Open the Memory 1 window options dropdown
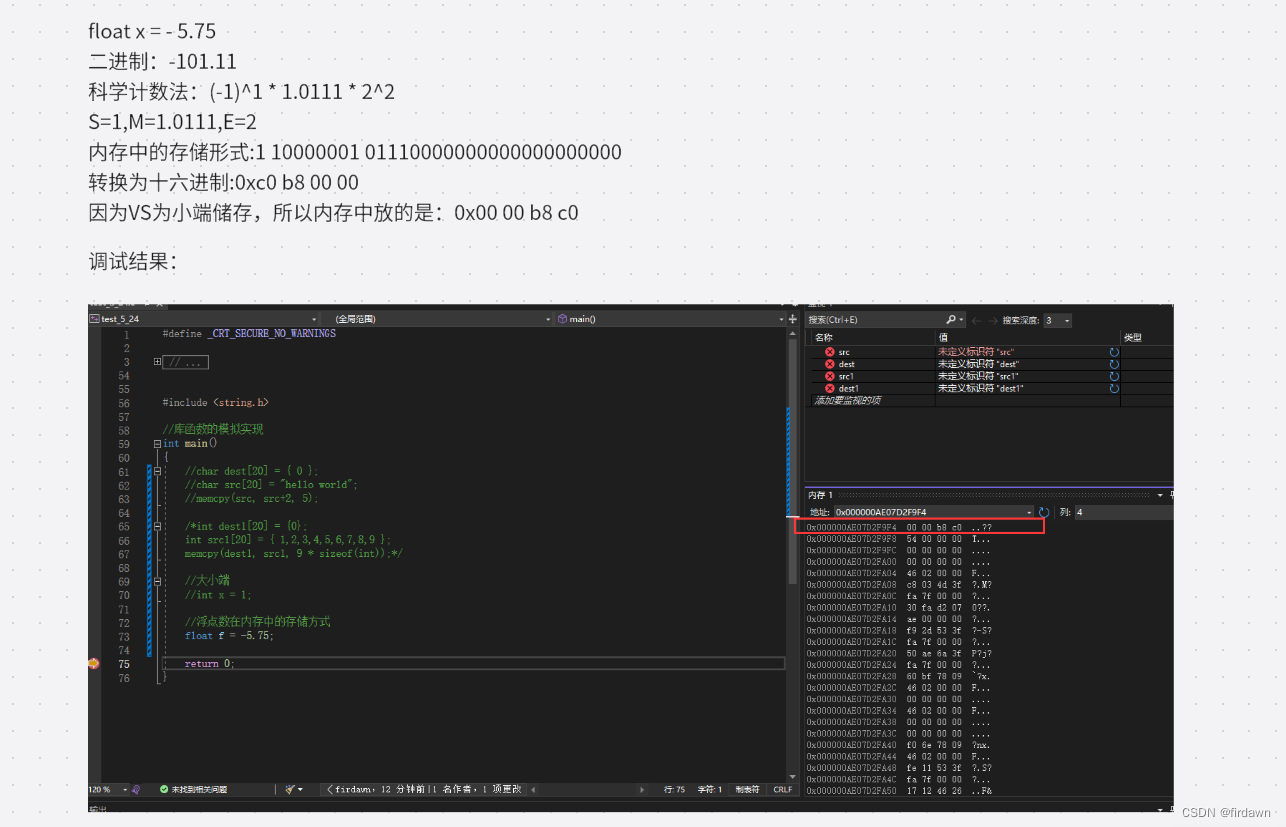Screen dimensions: 1286x827 pyautogui.click(x=1160, y=495)
